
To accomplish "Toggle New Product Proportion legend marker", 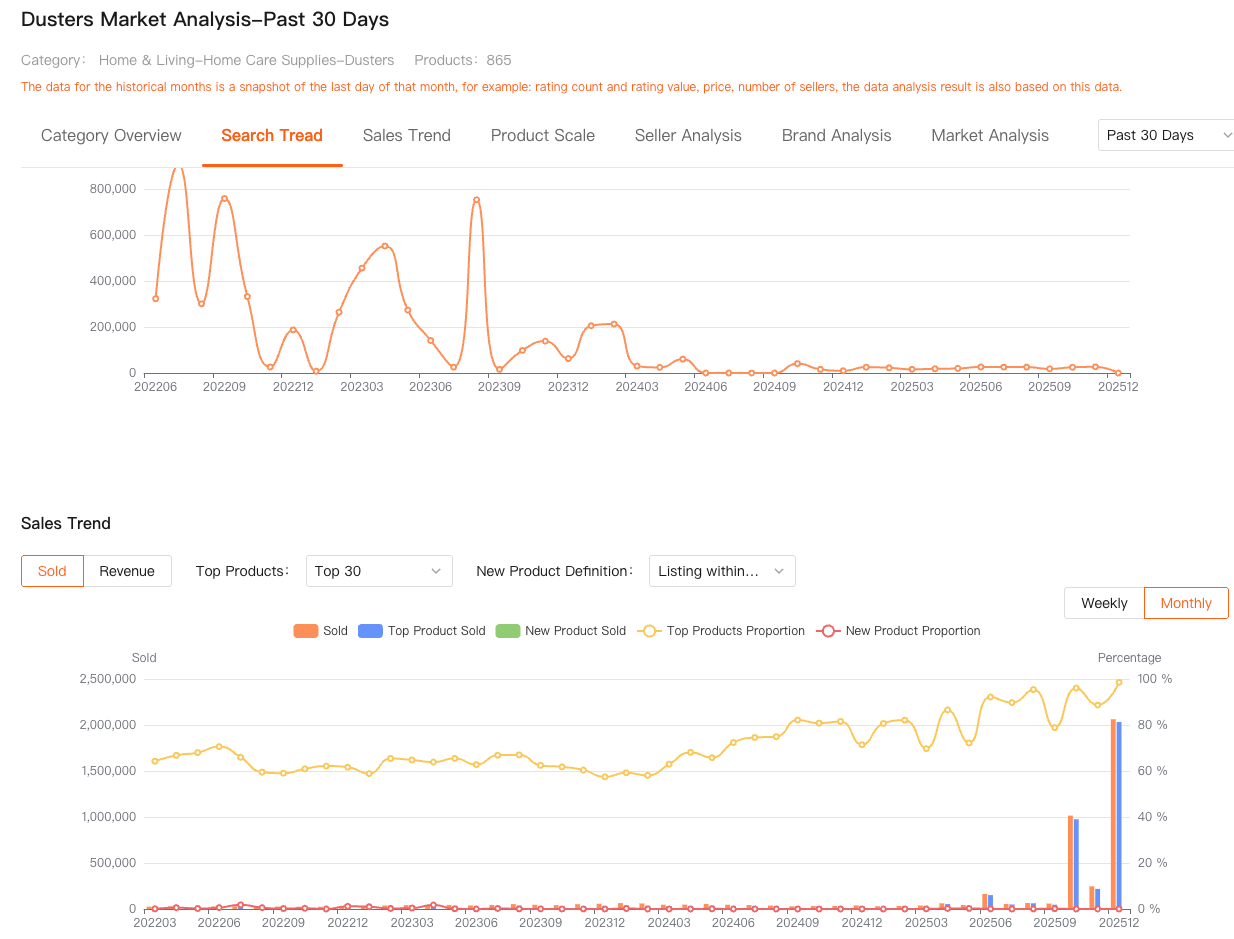I will click(x=828, y=631).
